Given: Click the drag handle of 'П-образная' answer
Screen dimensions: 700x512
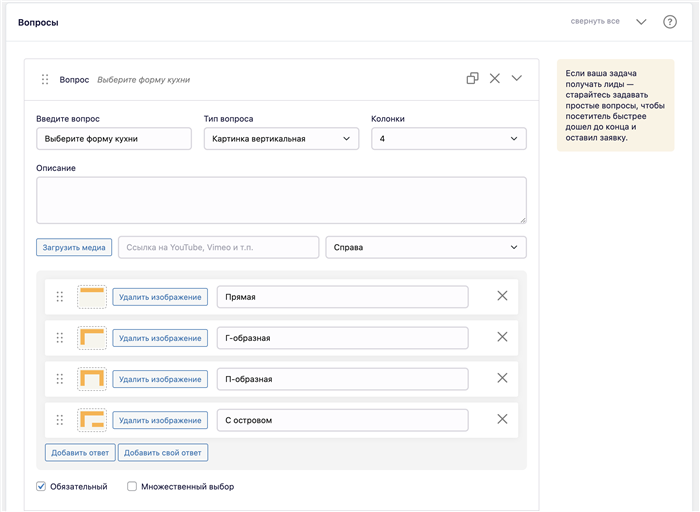Looking at the screenshot, I should pyautogui.click(x=60, y=379).
